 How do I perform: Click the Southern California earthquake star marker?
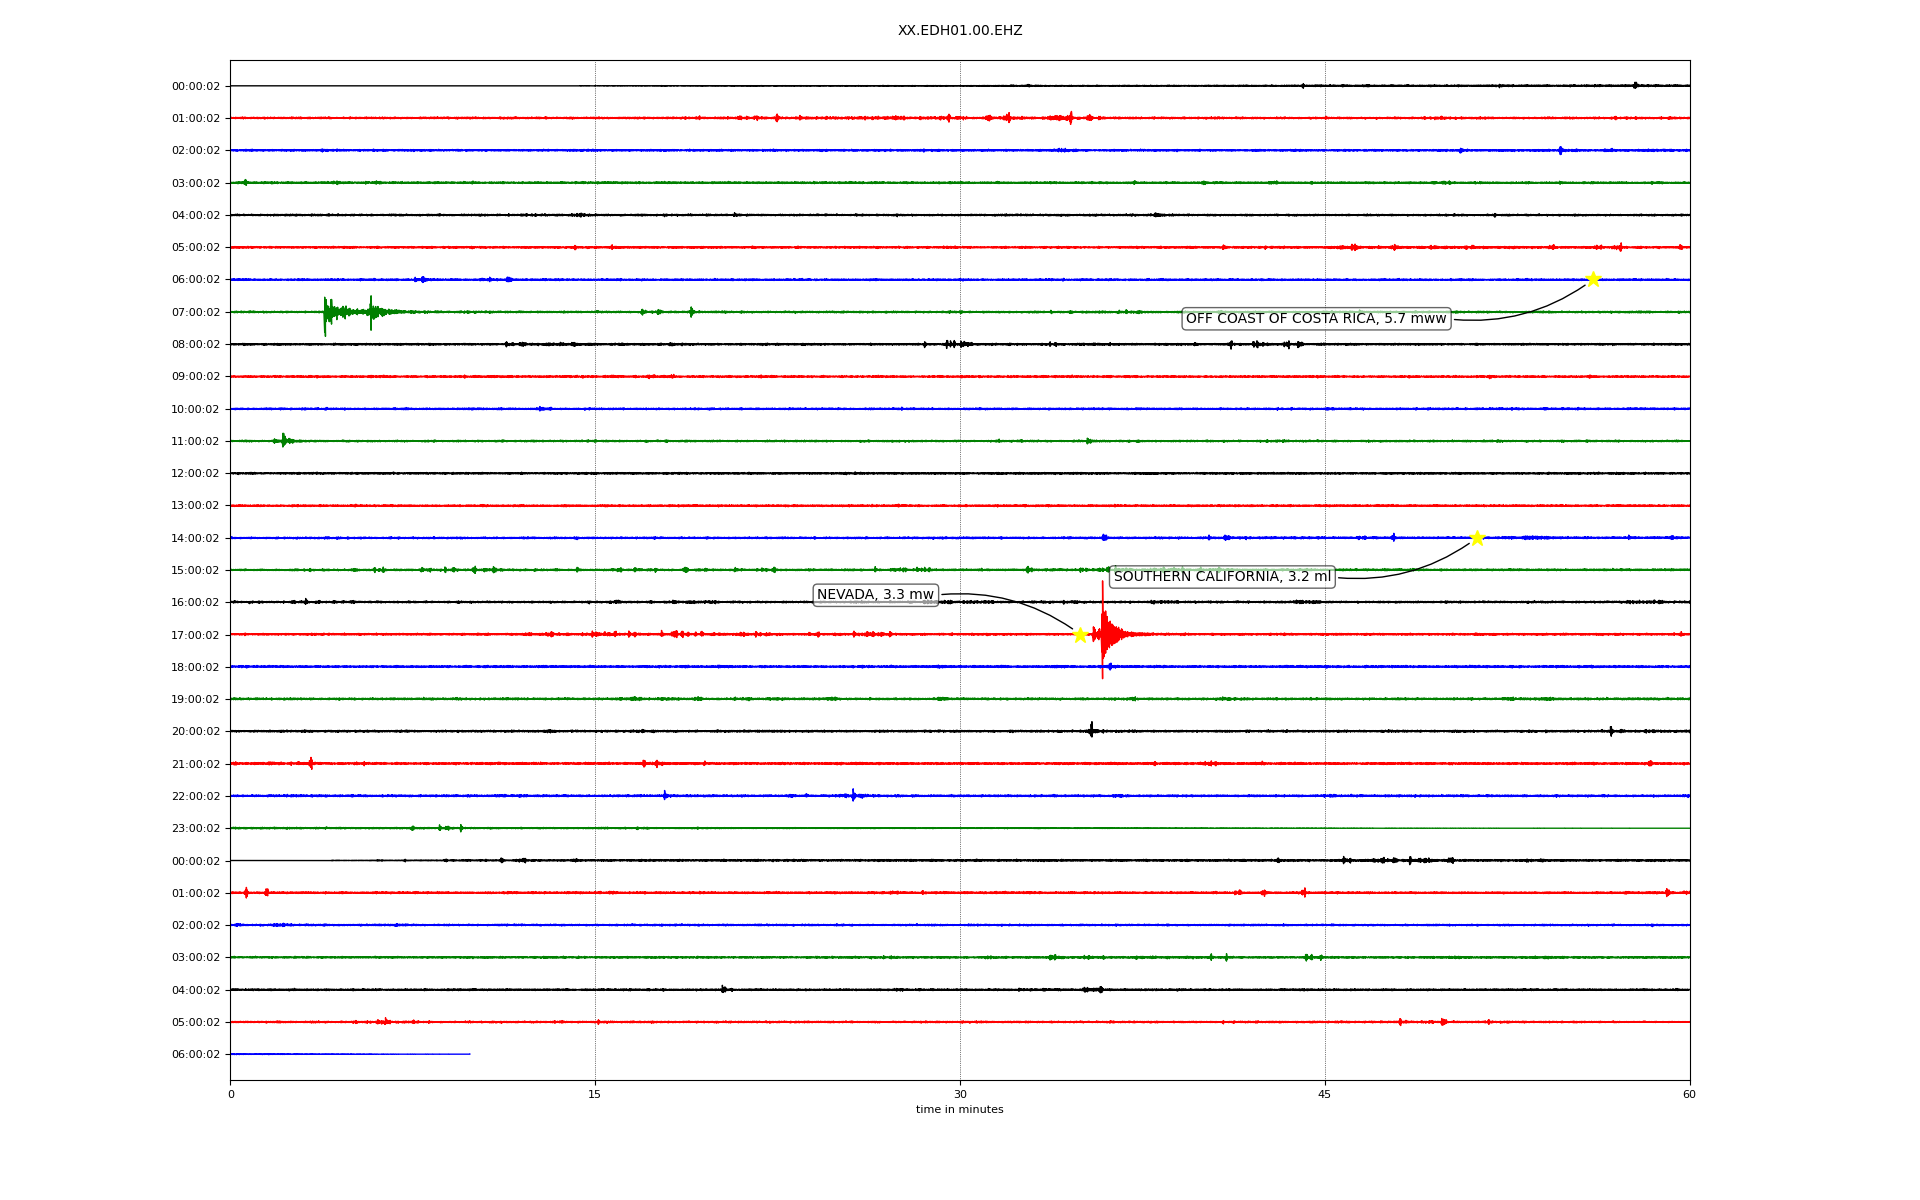1477,538
